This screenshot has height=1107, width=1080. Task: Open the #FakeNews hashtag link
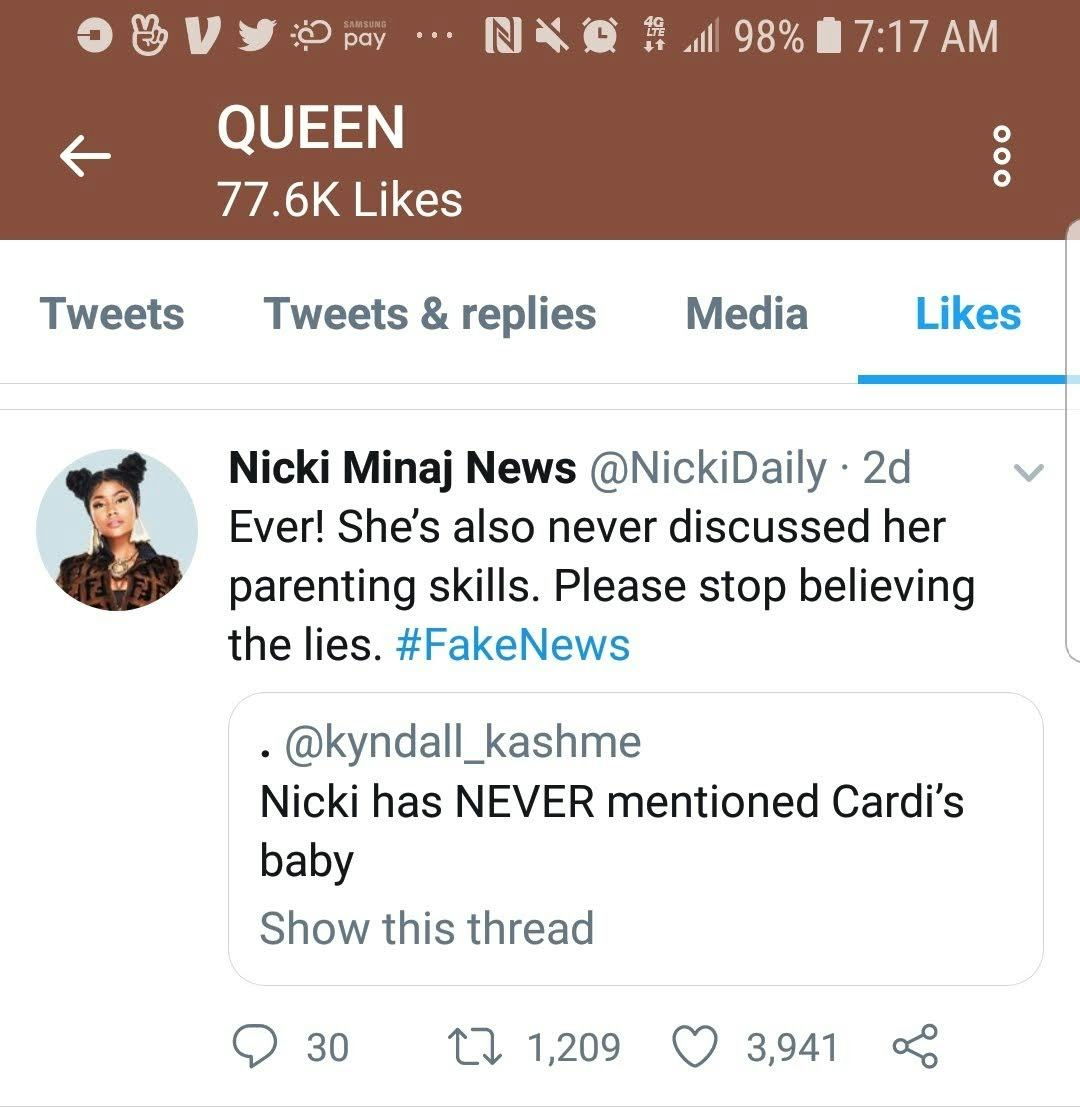(x=513, y=645)
